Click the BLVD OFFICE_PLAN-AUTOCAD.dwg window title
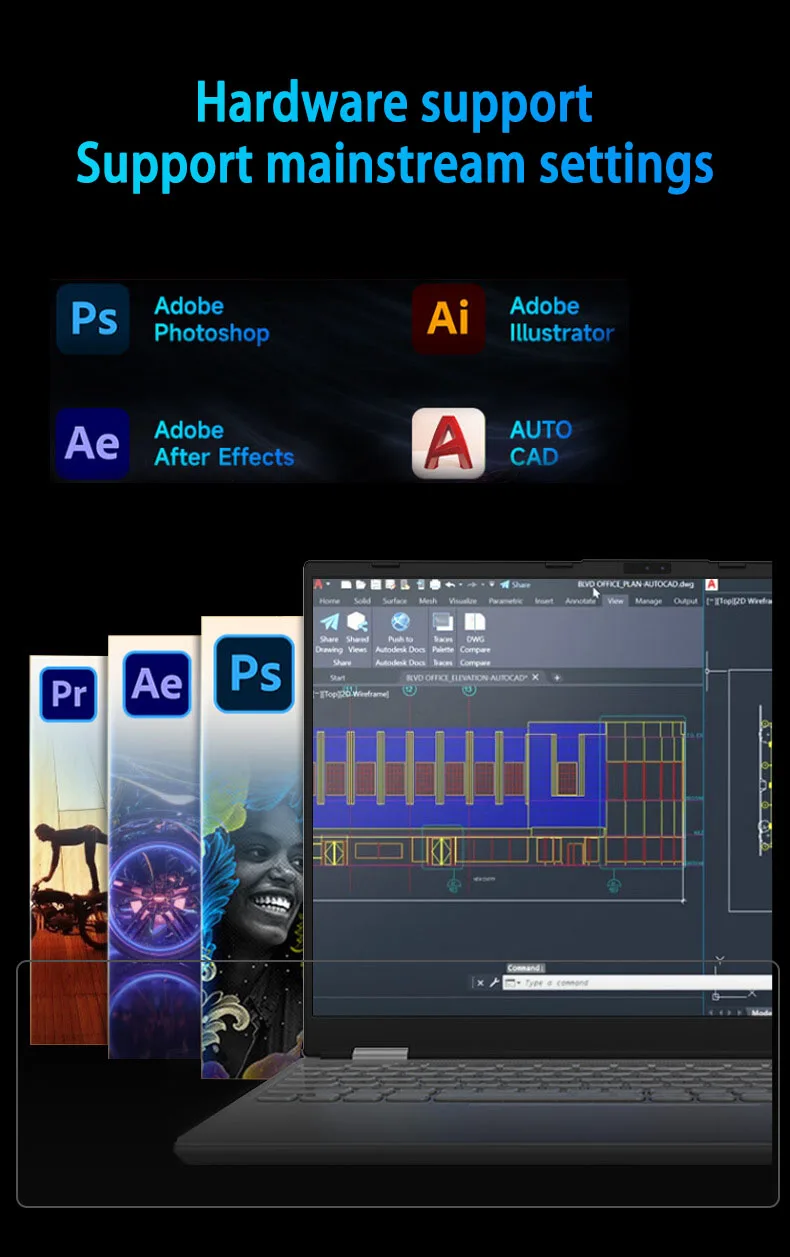Screen dimensions: 790x1257 (636, 584)
